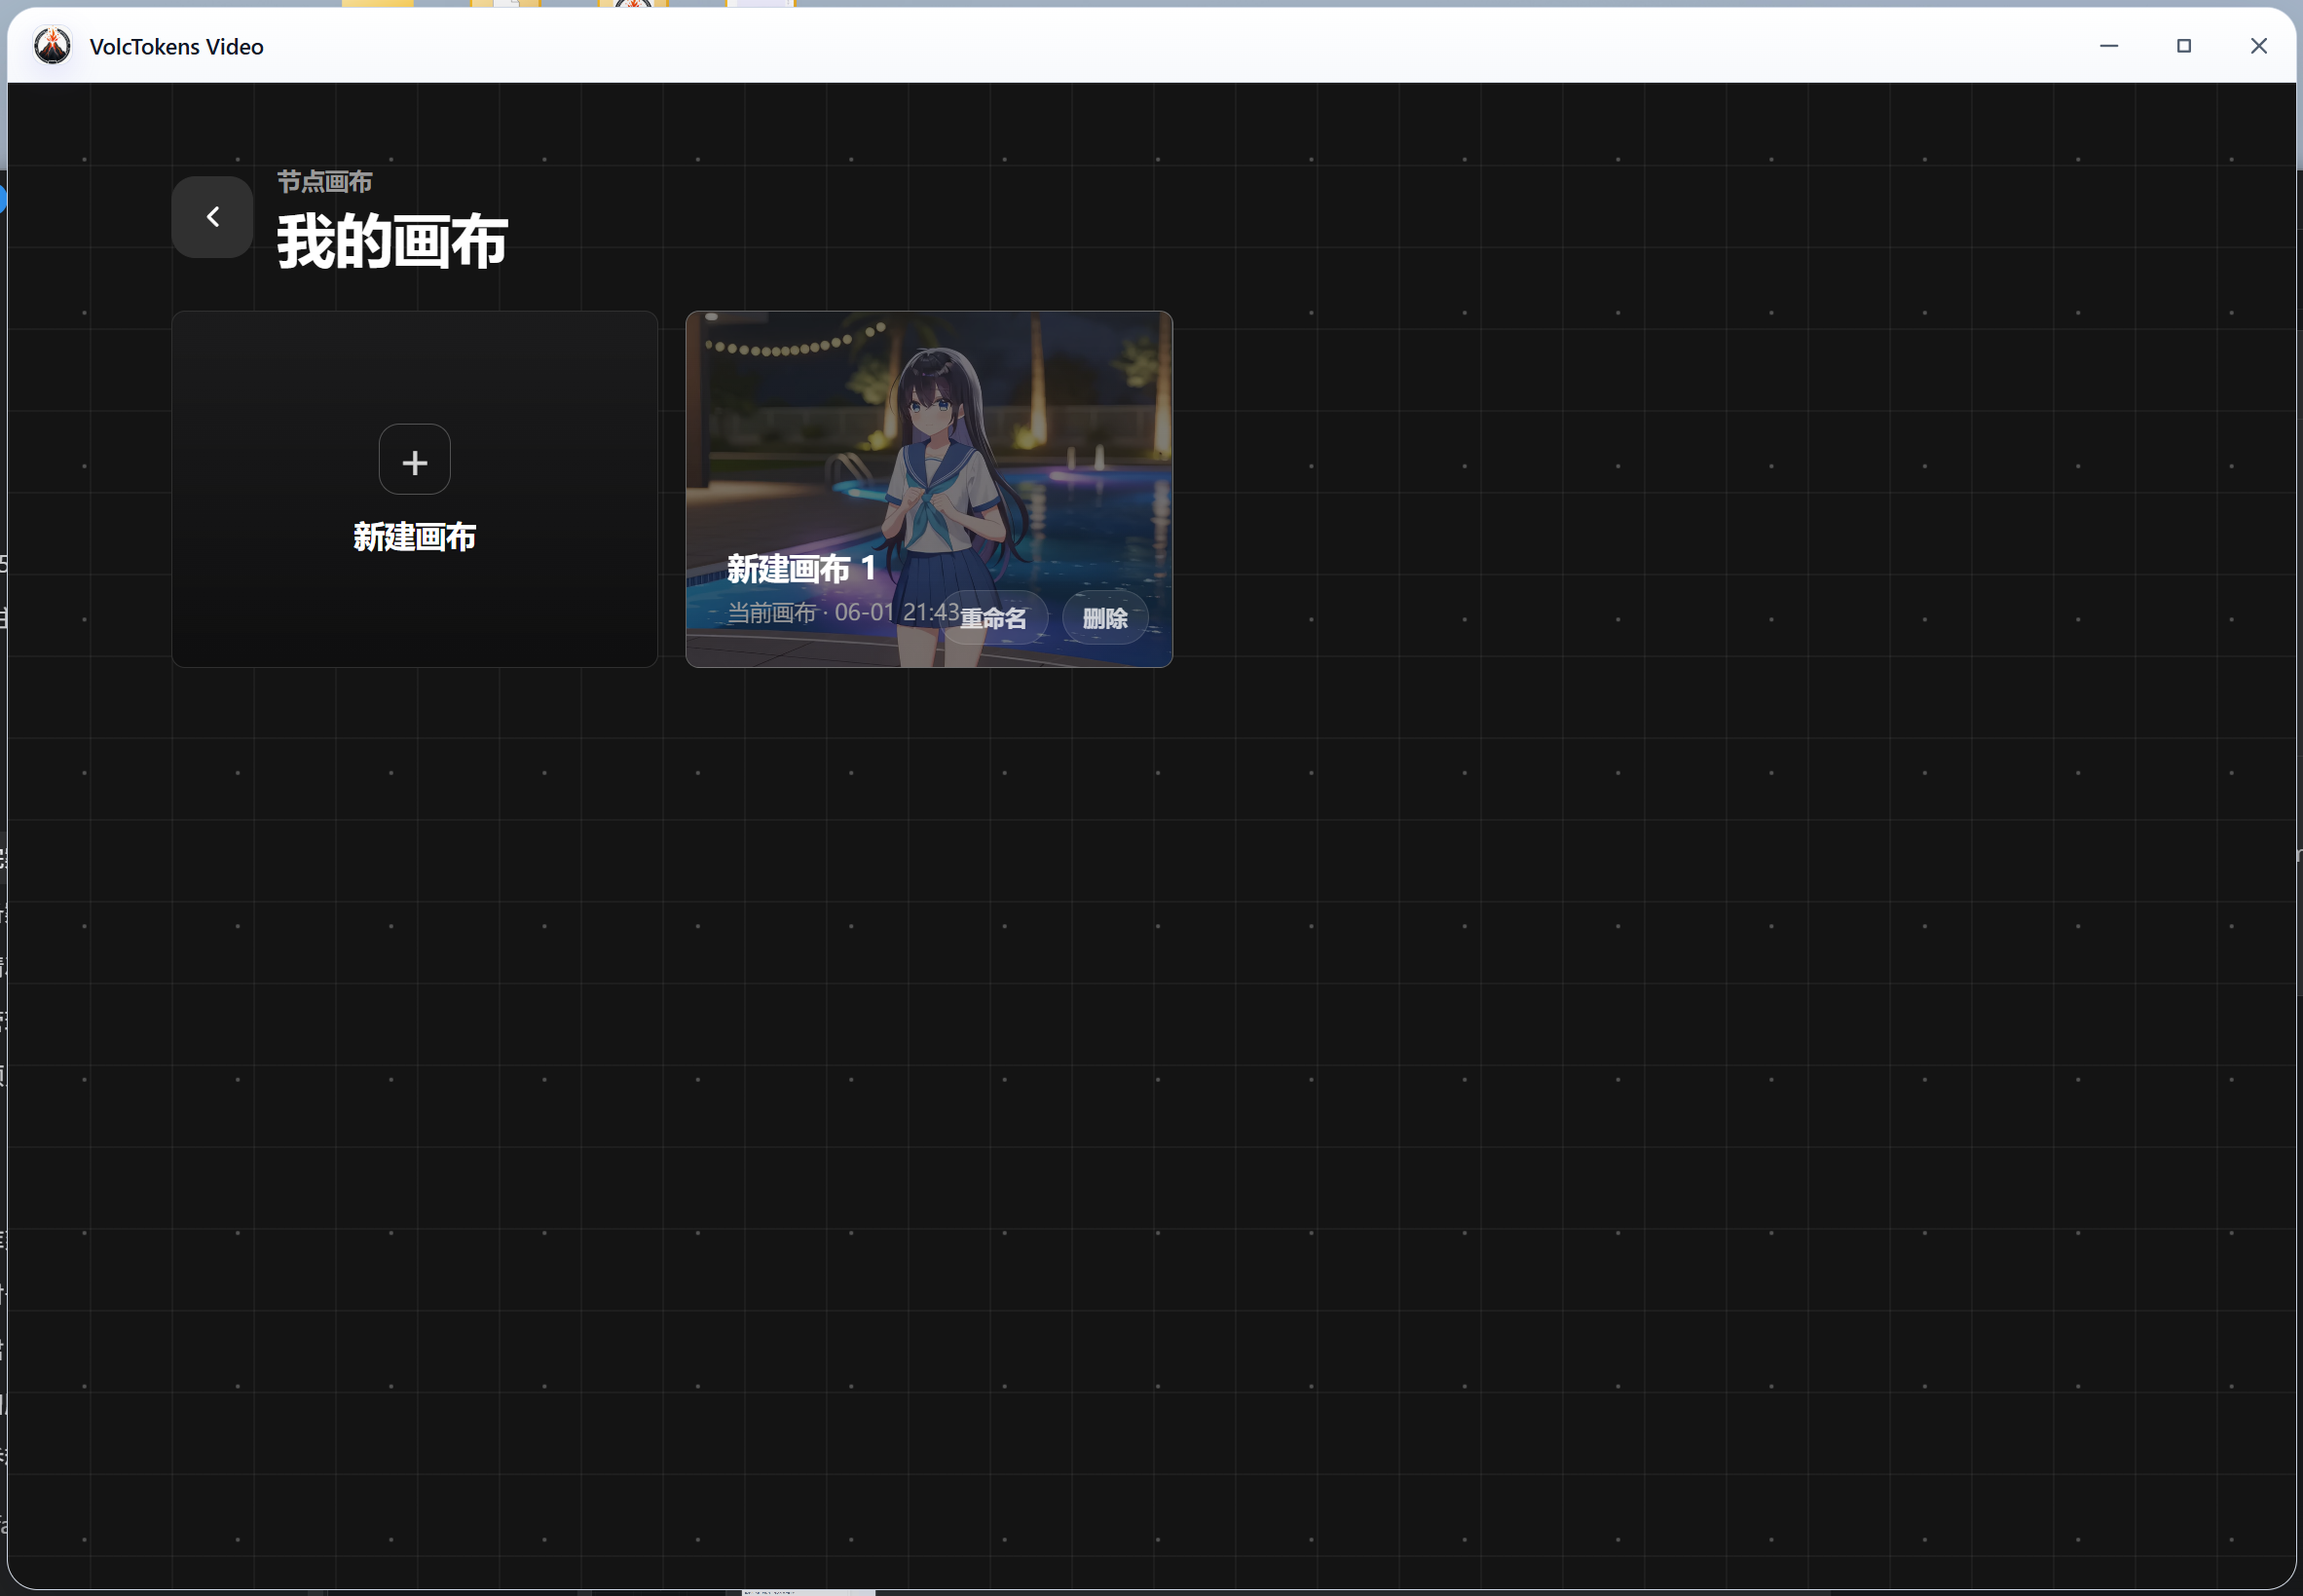Open the 新建画布 1 canvas thumbnail
The width and height of the screenshot is (2303, 1596).
[x=929, y=489]
